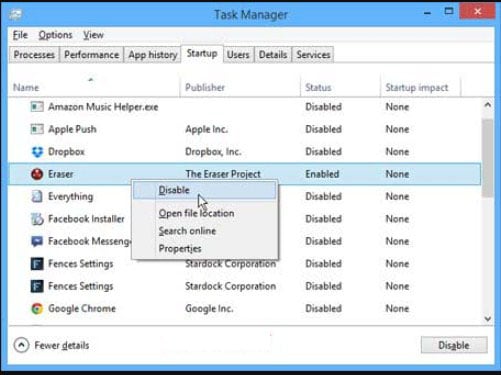Click the vertical scrollbar thumb

tap(488, 158)
